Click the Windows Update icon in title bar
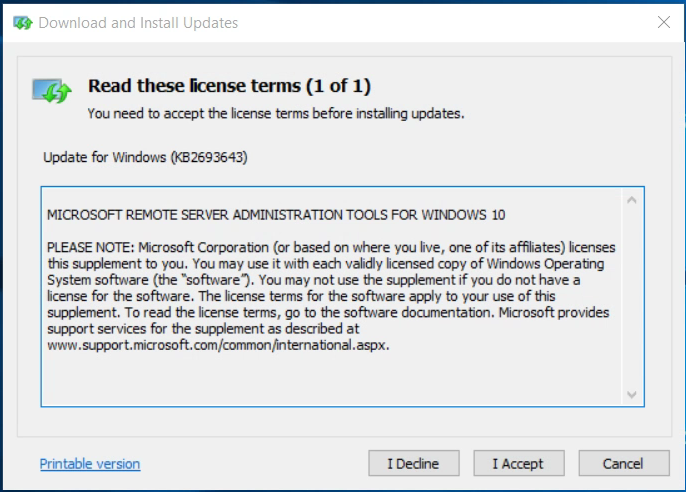Image resolution: width=686 pixels, height=492 pixels. click(23, 23)
